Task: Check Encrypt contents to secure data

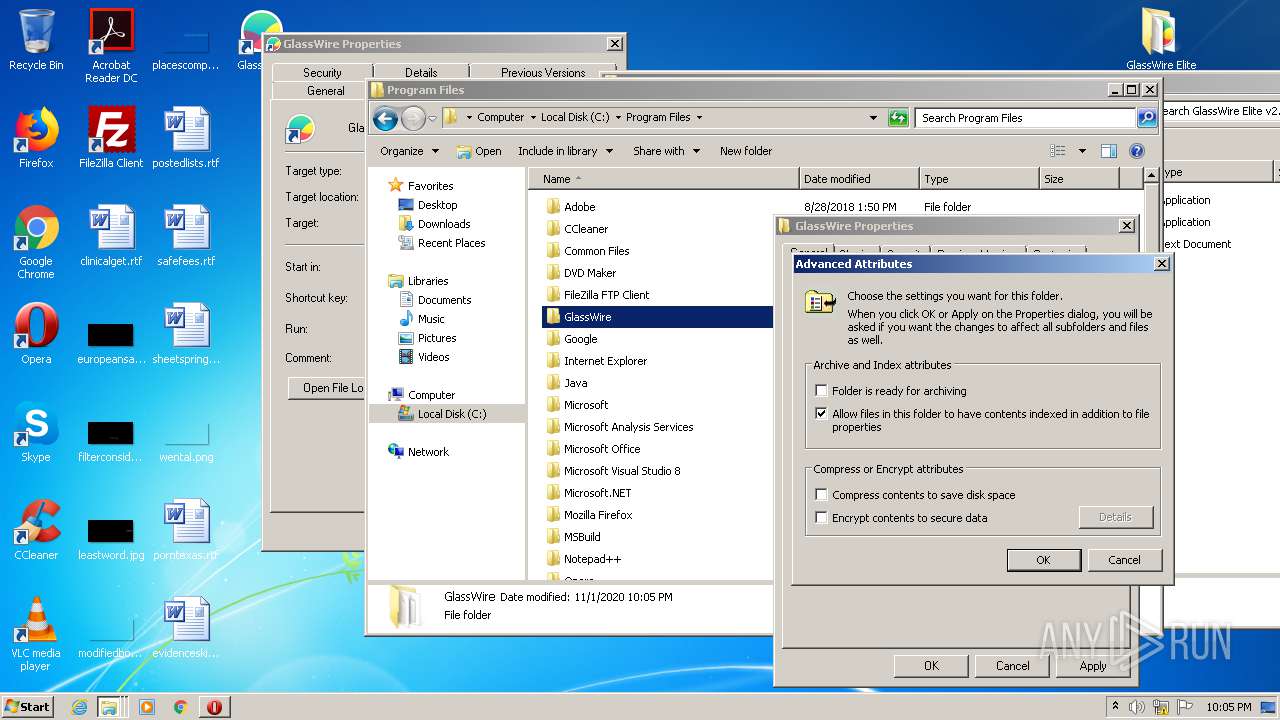Action: pyautogui.click(x=822, y=518)
